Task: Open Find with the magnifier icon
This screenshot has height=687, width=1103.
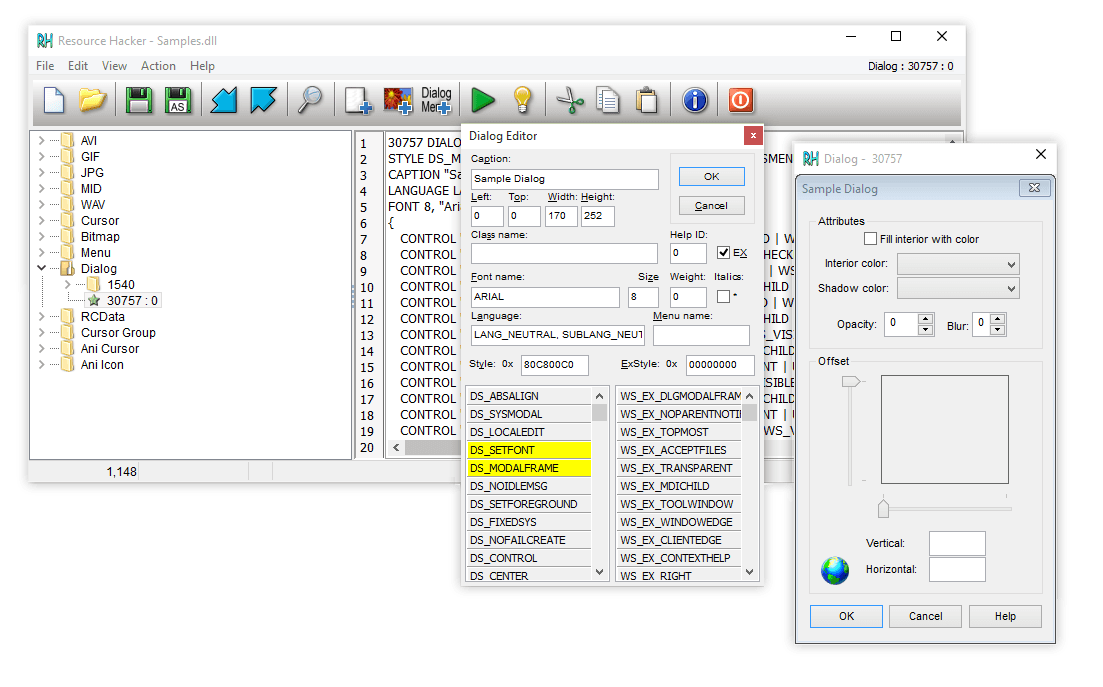Action: 310,101
